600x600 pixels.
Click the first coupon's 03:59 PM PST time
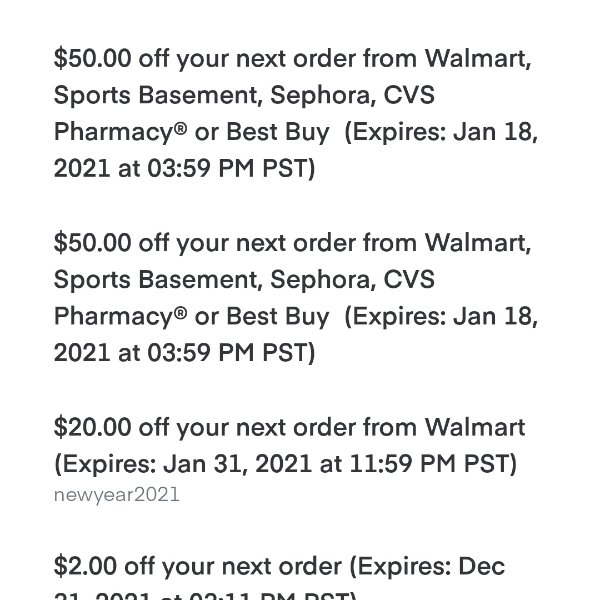[x=231, y=168]
